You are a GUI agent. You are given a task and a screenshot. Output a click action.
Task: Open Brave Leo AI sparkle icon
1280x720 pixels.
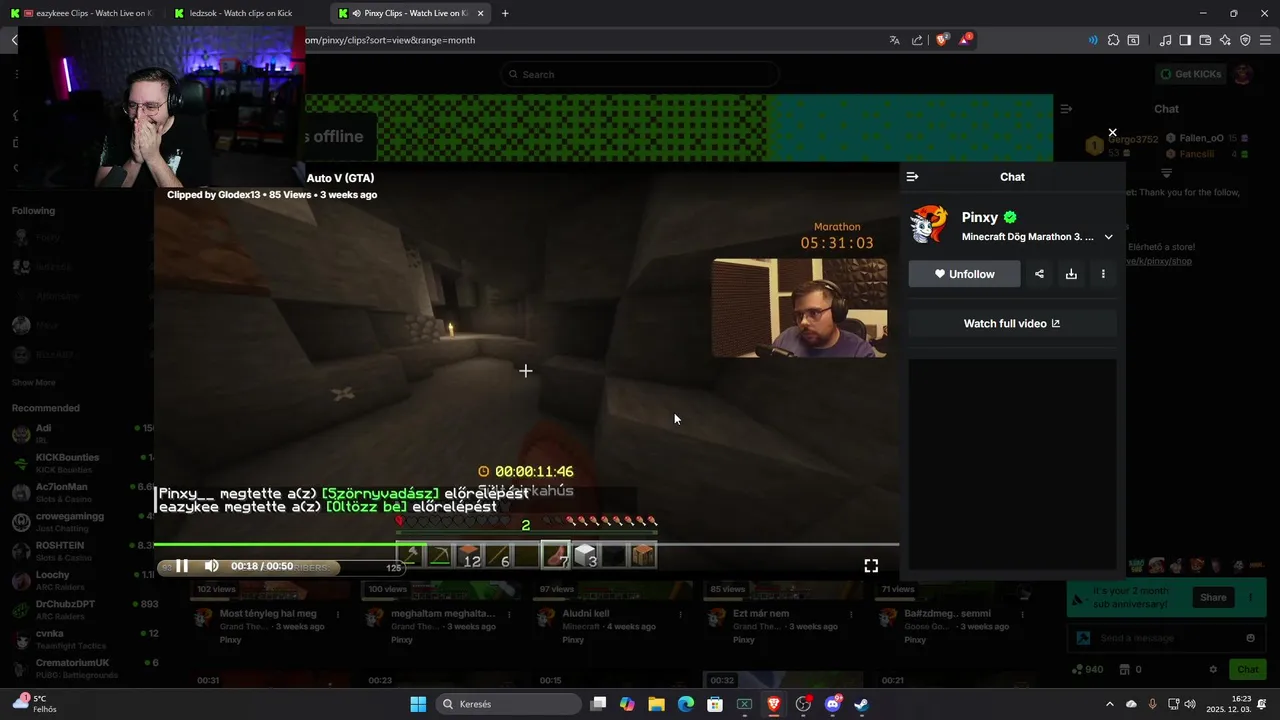click(1225, 40)
